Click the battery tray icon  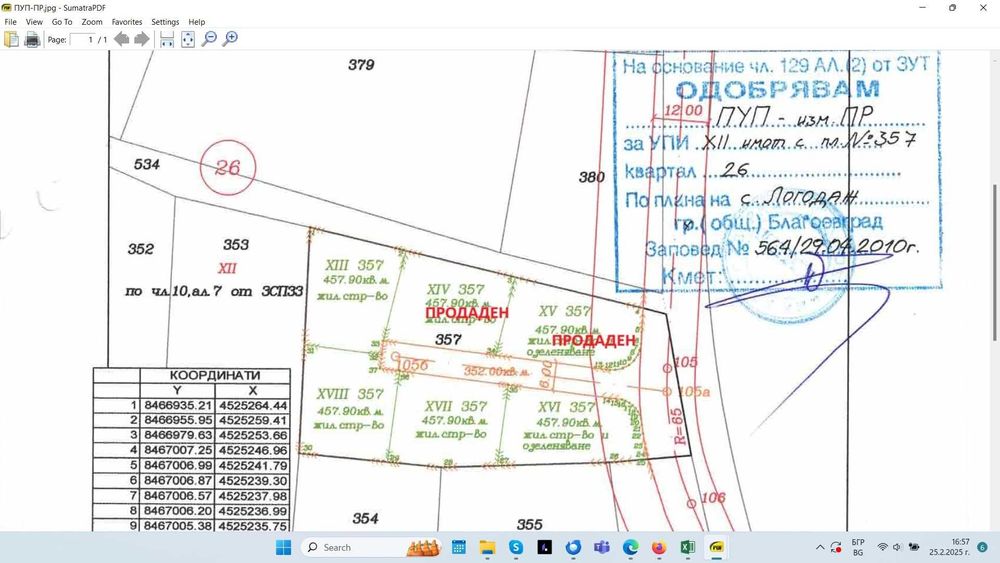click(x=914, y=547)
